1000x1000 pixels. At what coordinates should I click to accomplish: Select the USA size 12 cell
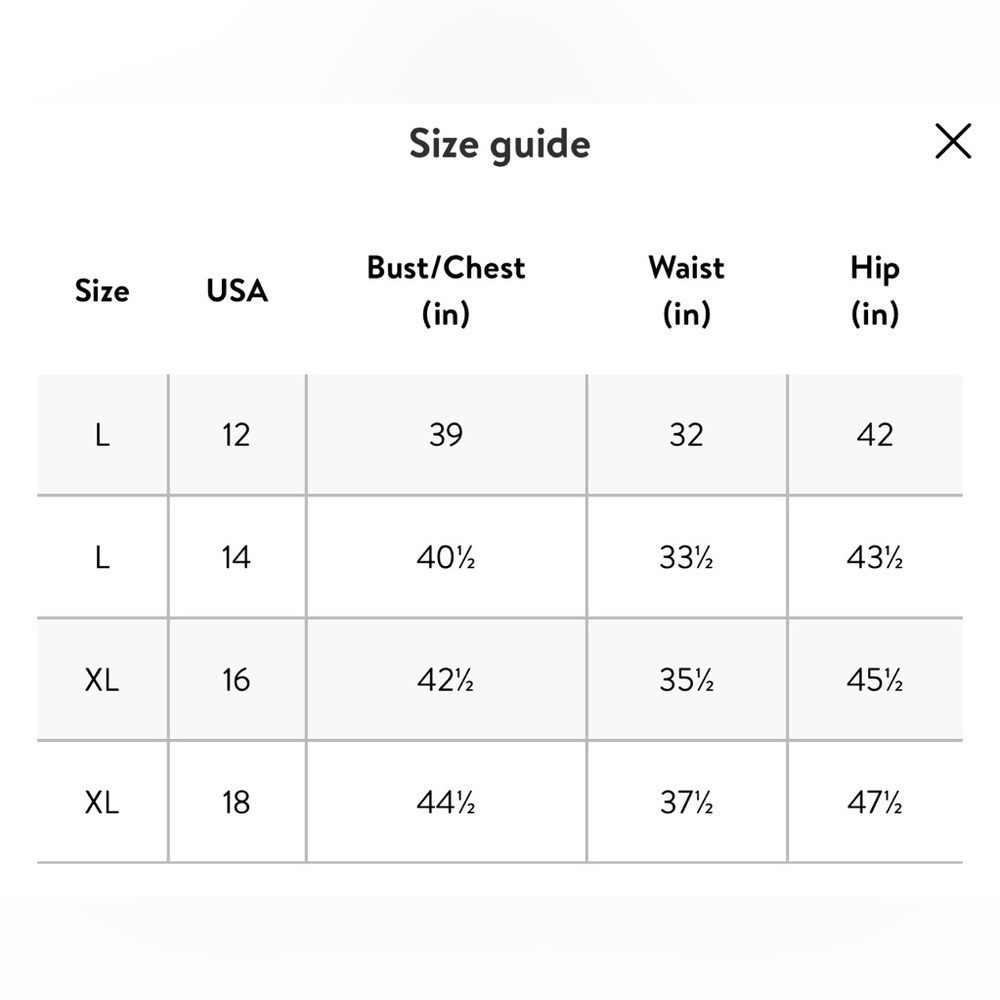237,435
